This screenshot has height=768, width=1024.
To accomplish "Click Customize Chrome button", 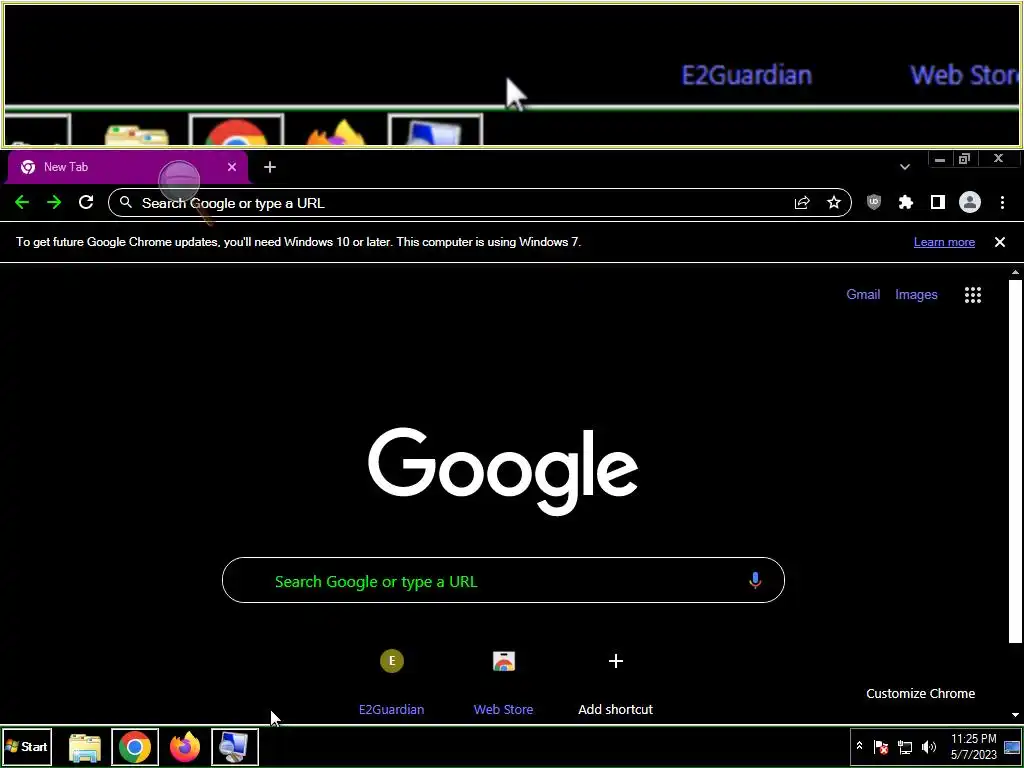I will pos(920,694).
